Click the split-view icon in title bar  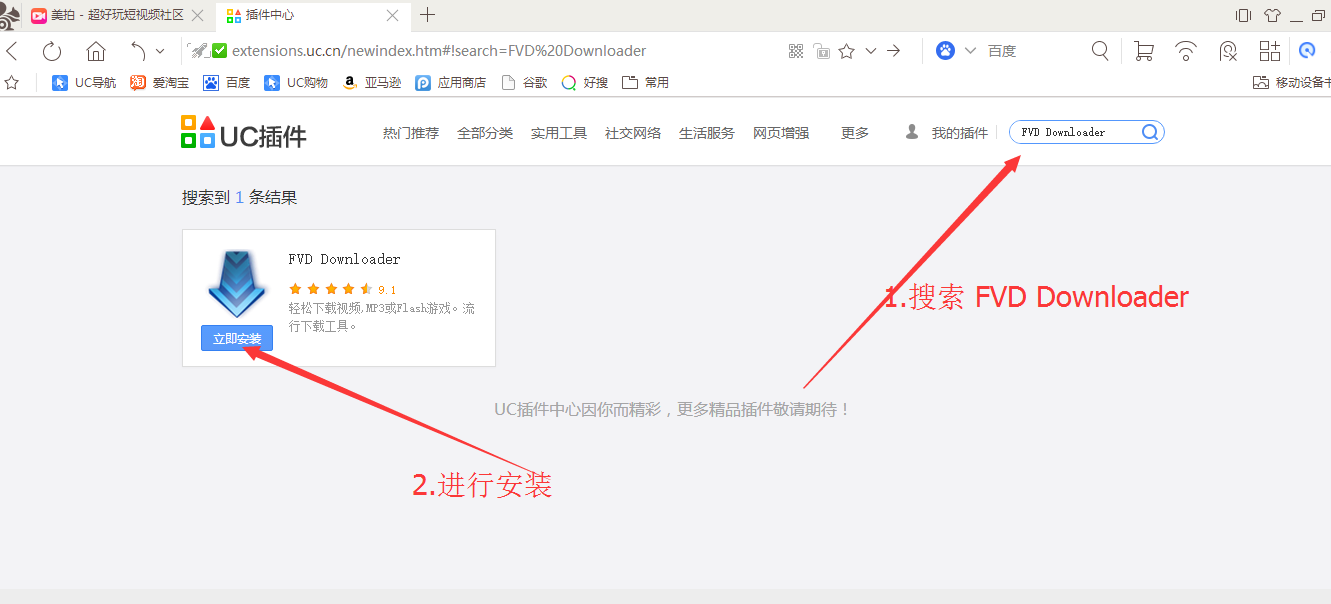coord(1244,15)
